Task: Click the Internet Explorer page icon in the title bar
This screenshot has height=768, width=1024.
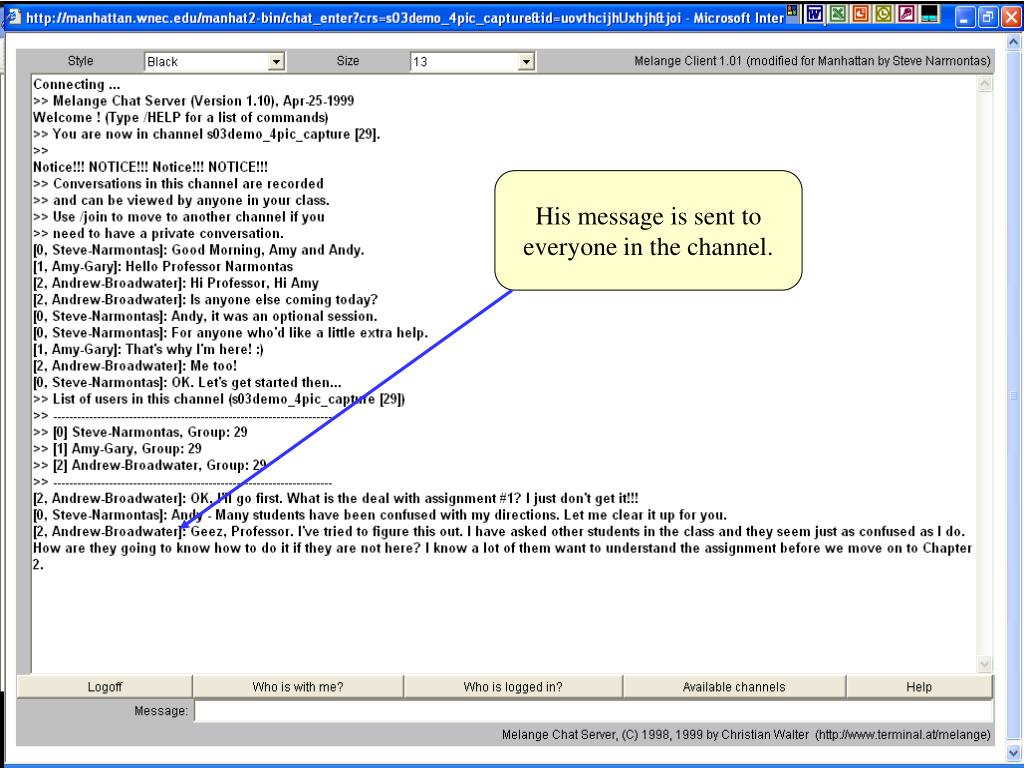Action: point(12,16)
